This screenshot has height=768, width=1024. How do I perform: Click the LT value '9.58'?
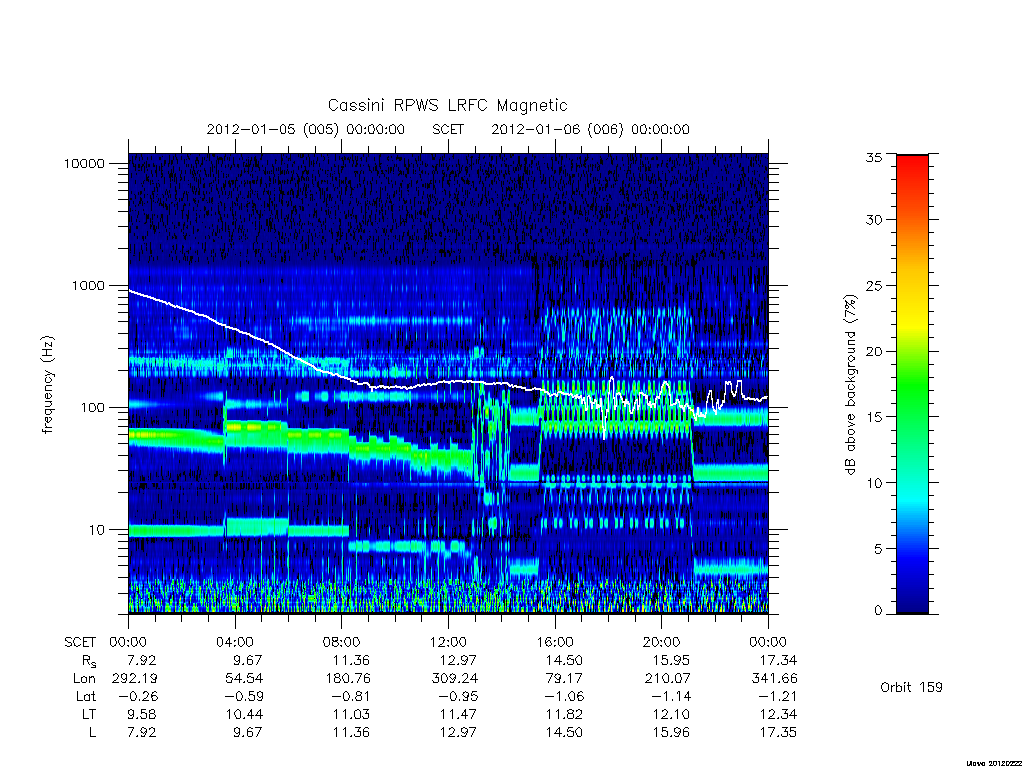tap(142, 714)
